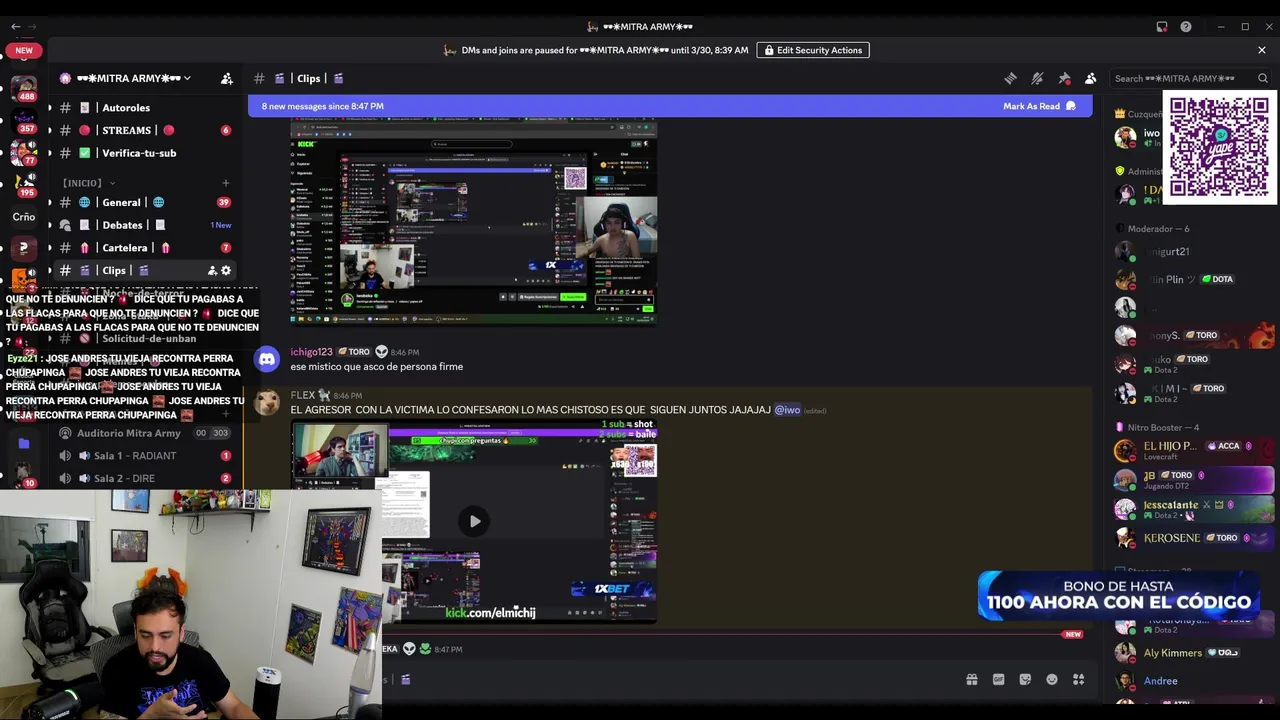Open the pinned messages icon
Screen dimensions: 1280x720
click(x=1064, y=78)
